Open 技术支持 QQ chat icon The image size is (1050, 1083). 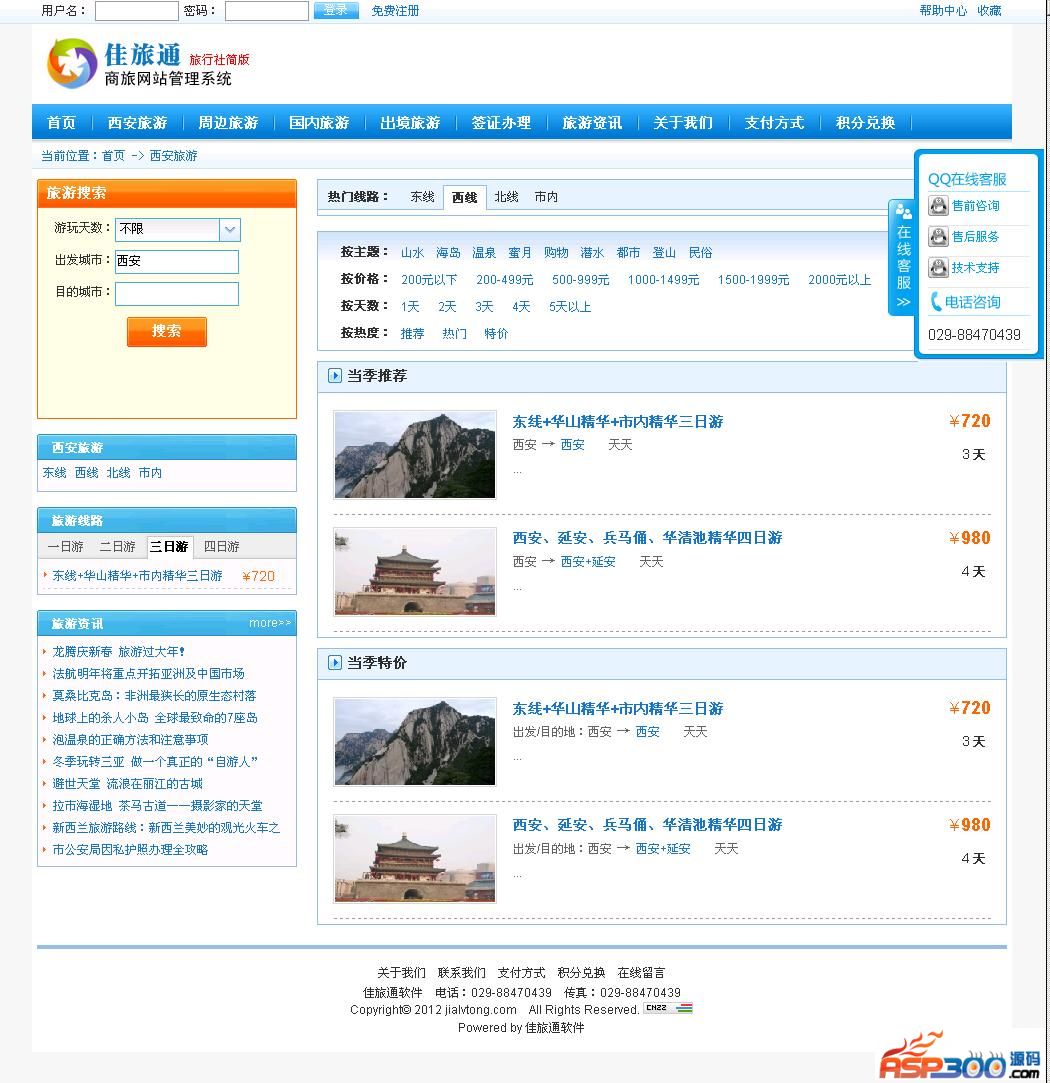click(x=937, y=267)
